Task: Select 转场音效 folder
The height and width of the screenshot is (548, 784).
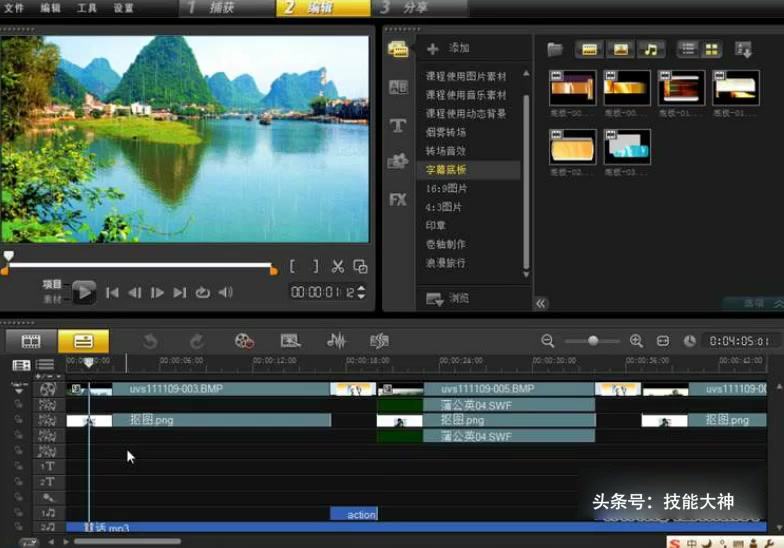Action: (446, 151)
